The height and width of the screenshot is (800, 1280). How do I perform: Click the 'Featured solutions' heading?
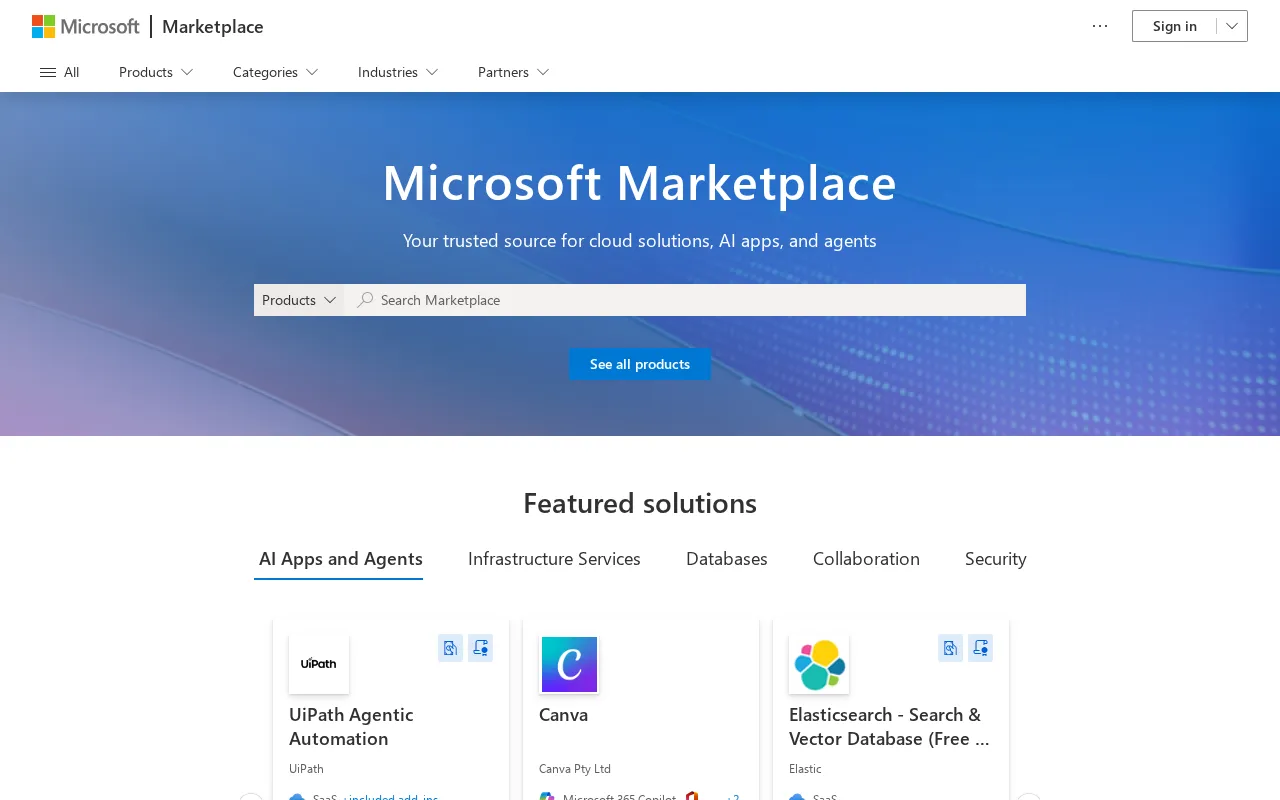pyautogui.click(x=640, y=503)
